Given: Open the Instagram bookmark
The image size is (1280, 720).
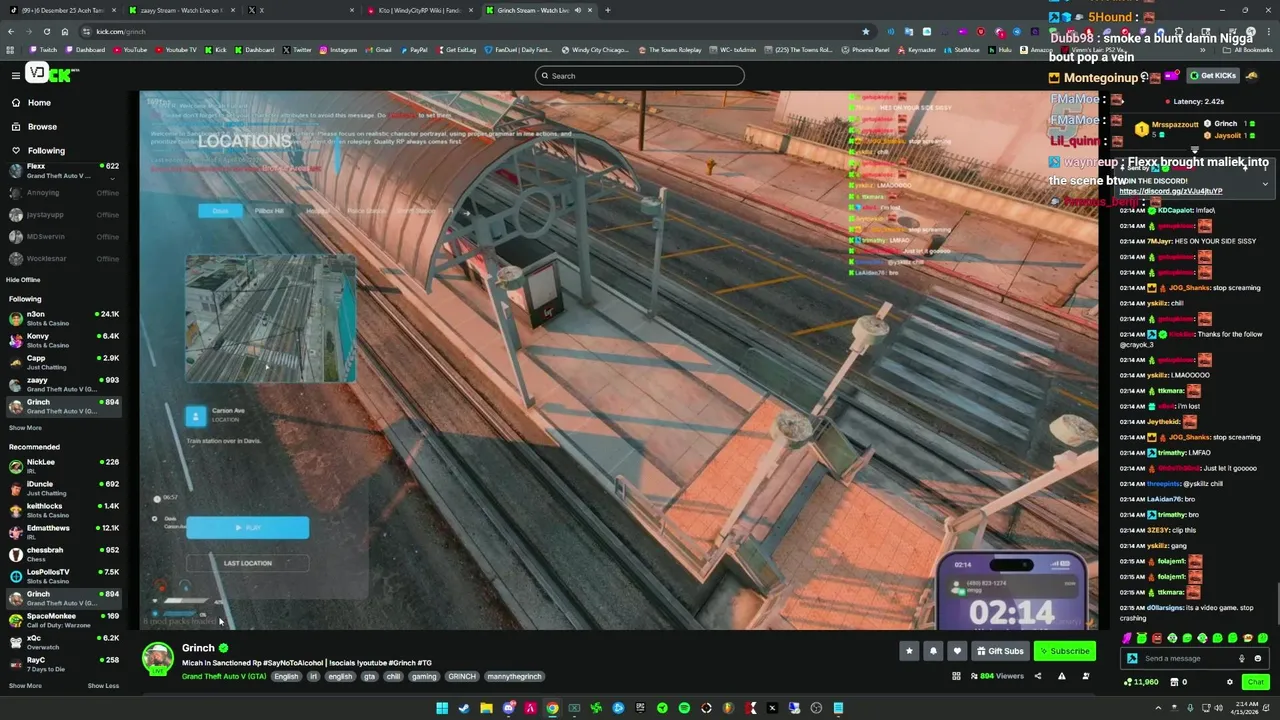Looking at the screenshot, I should tap(337, 50).
